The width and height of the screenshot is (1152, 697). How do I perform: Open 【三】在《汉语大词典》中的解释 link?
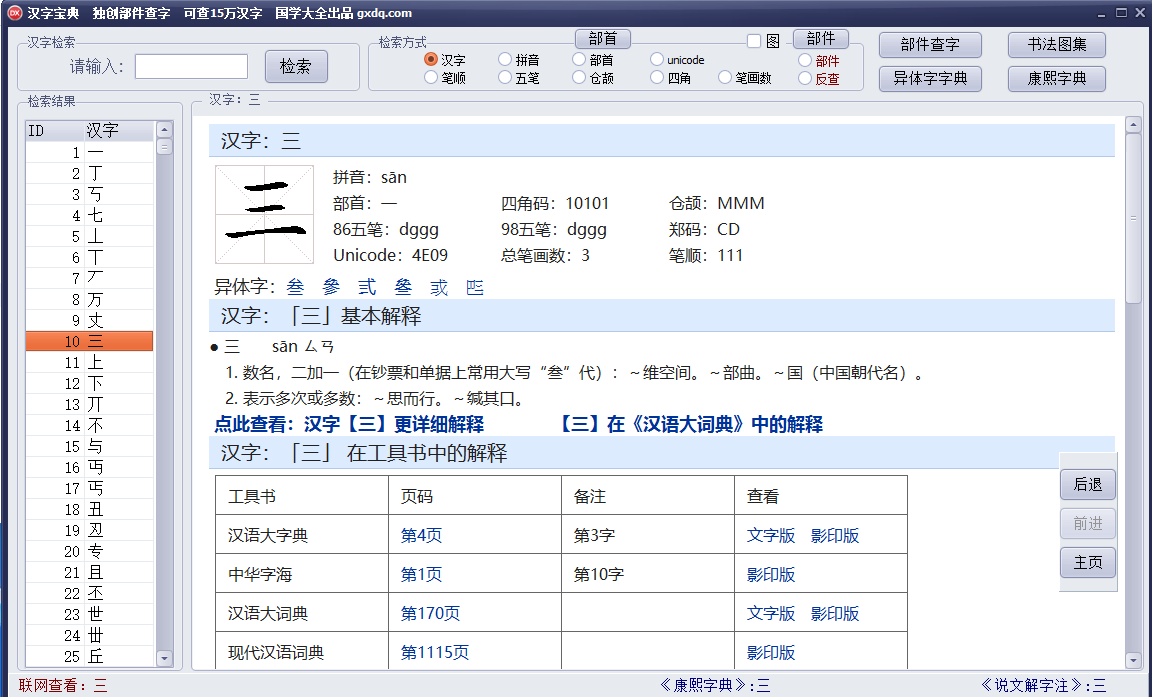[x=691, y=425]
